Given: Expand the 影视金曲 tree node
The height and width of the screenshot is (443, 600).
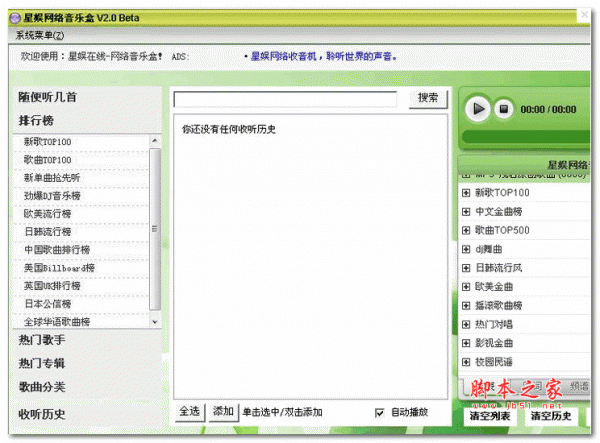Looking at the screenshot, I should (x=466, y=343).
